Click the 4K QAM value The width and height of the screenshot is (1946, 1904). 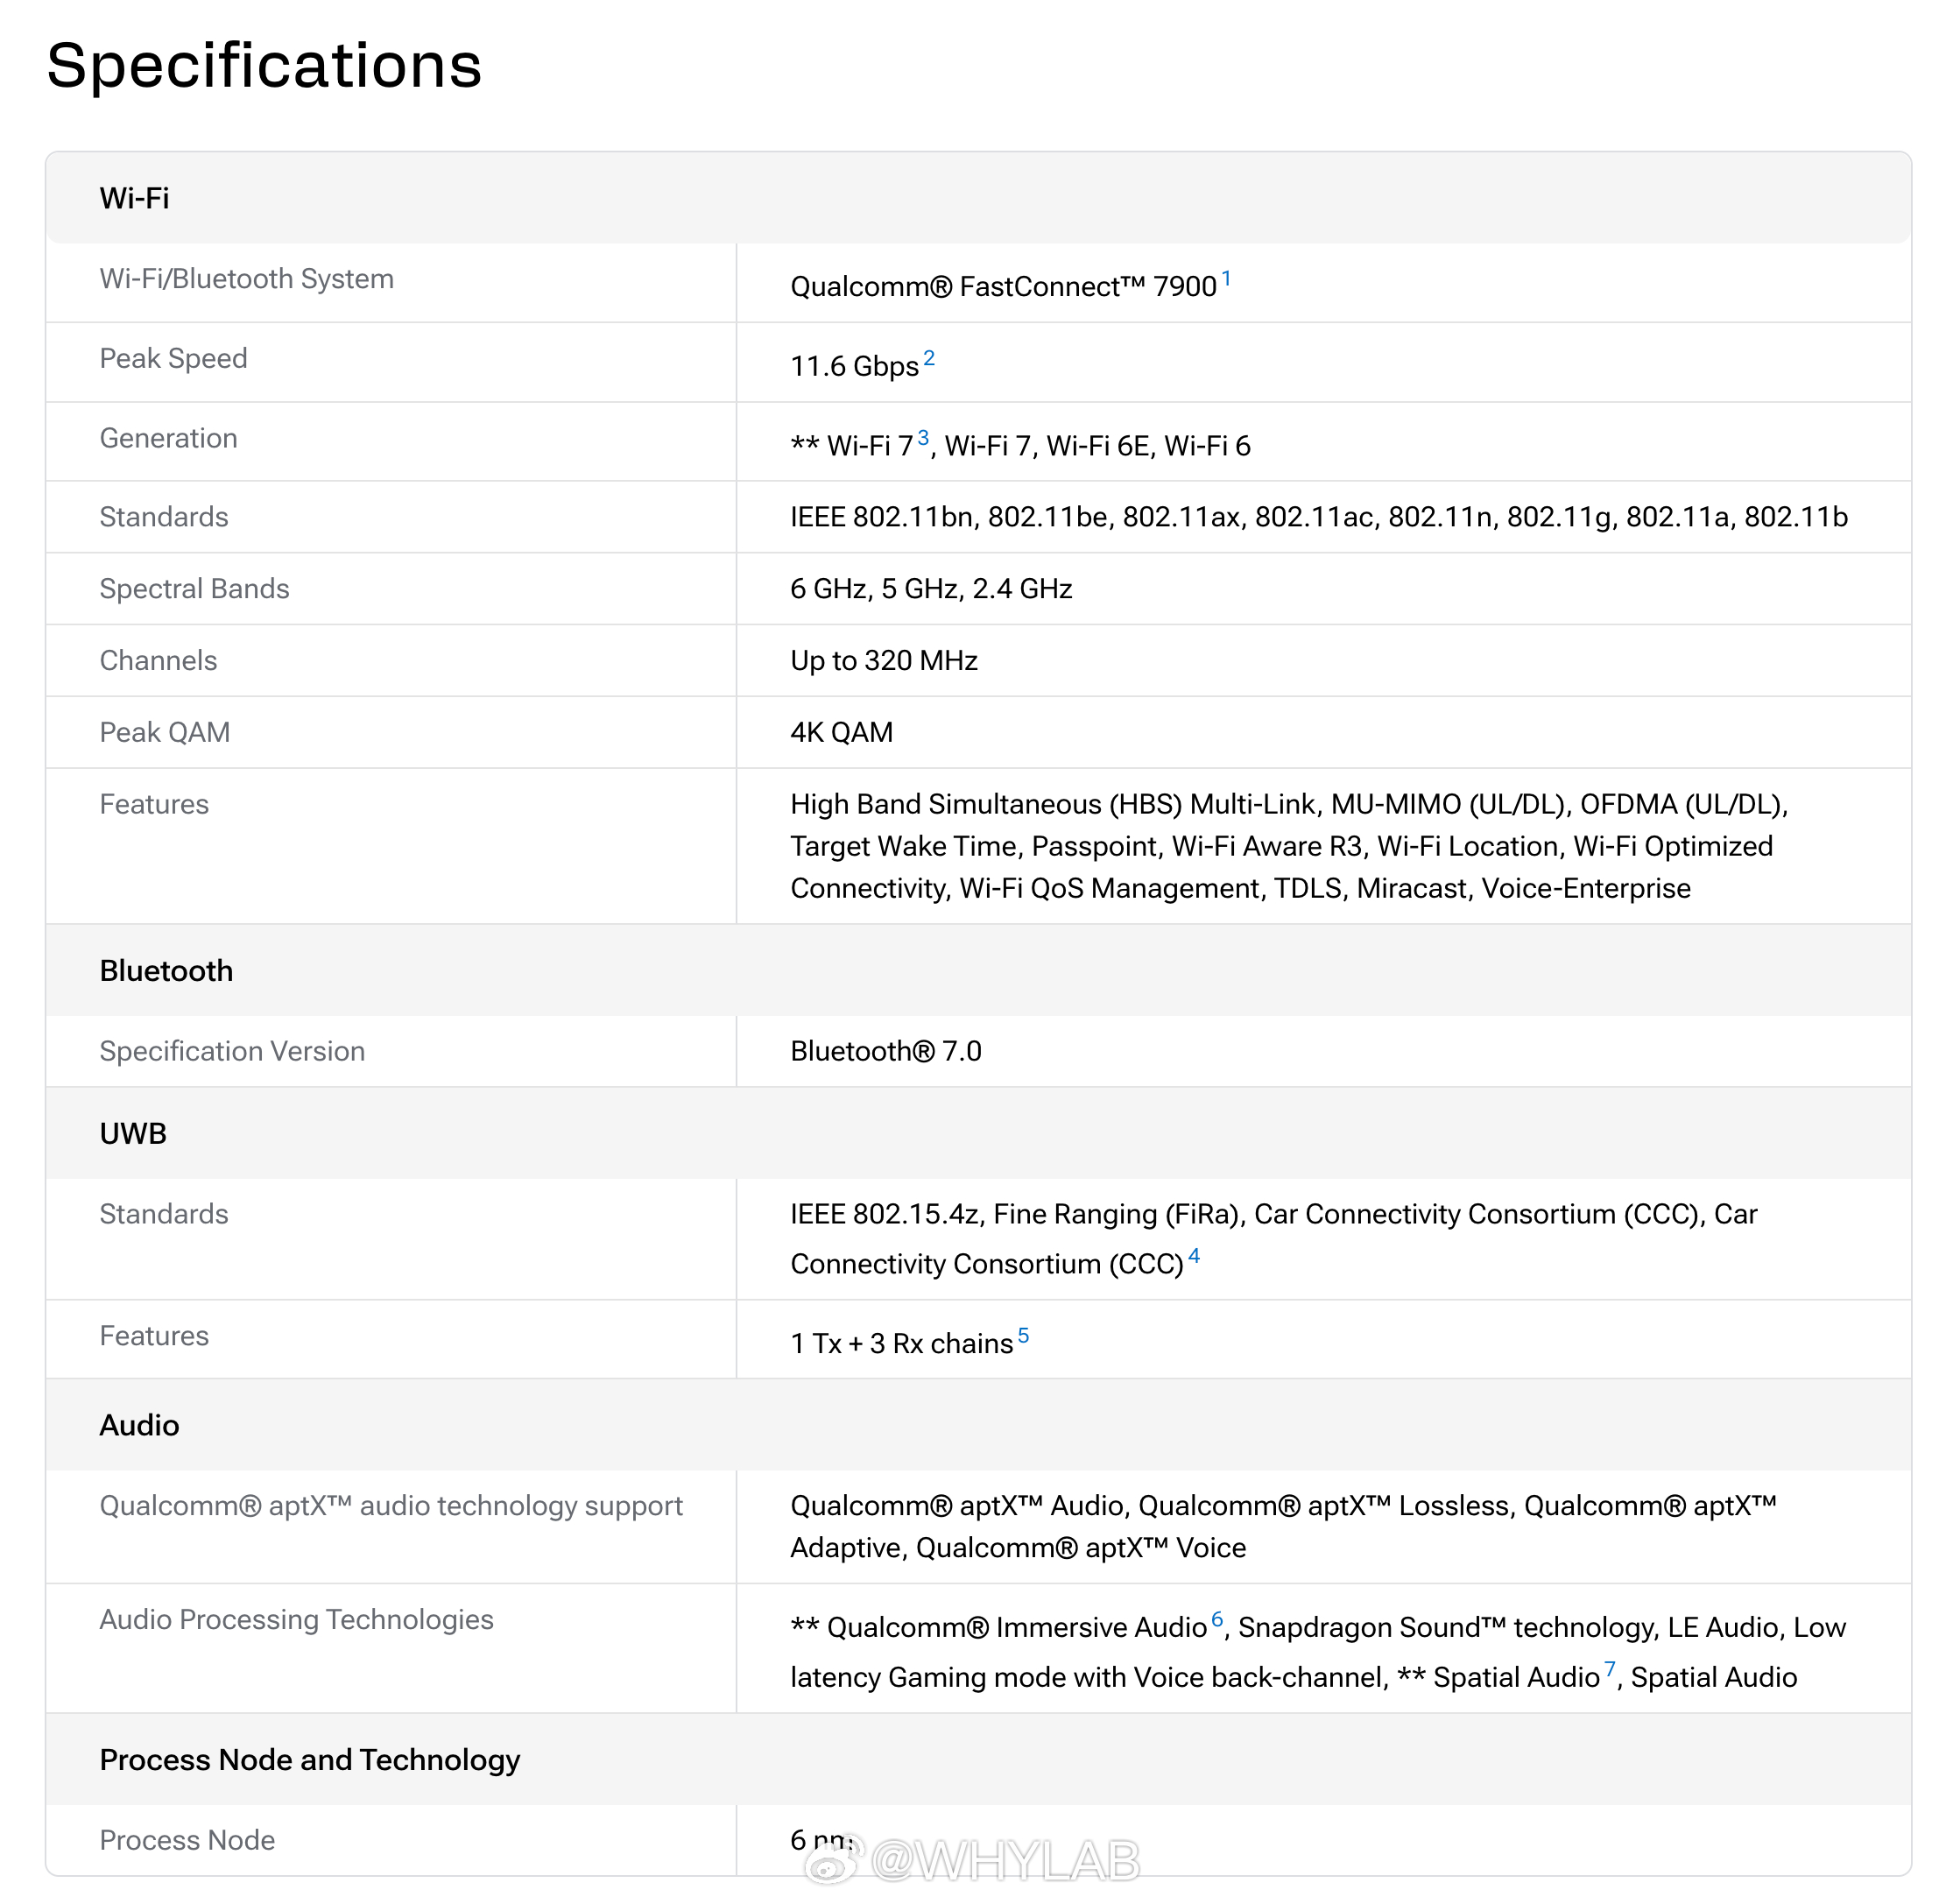point(841,733)
